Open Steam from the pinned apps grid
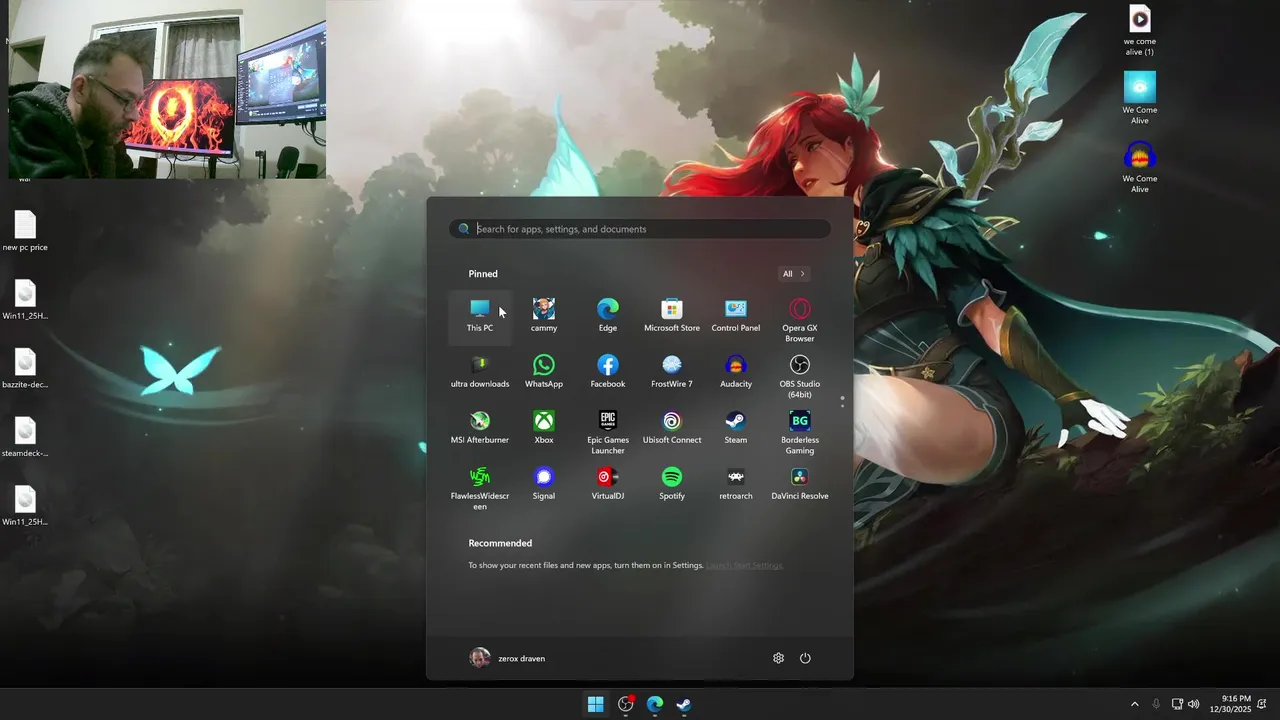The height and width of the screenshot is (720, 1280). coord(736,428)
